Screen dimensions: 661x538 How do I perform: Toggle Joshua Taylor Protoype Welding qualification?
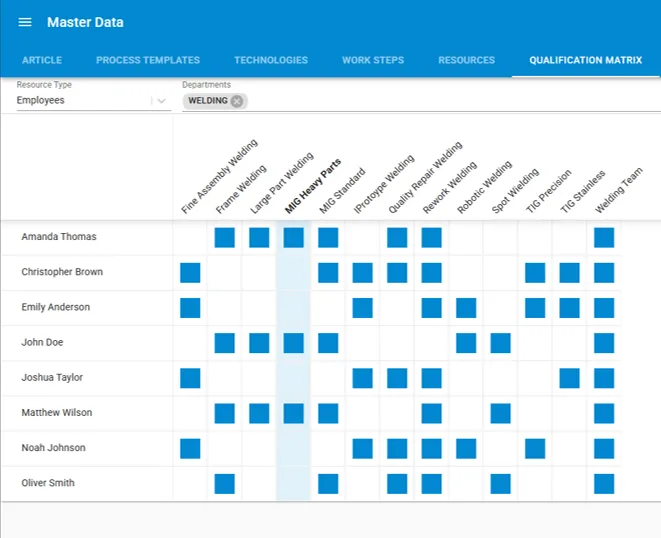click(363, 378)
